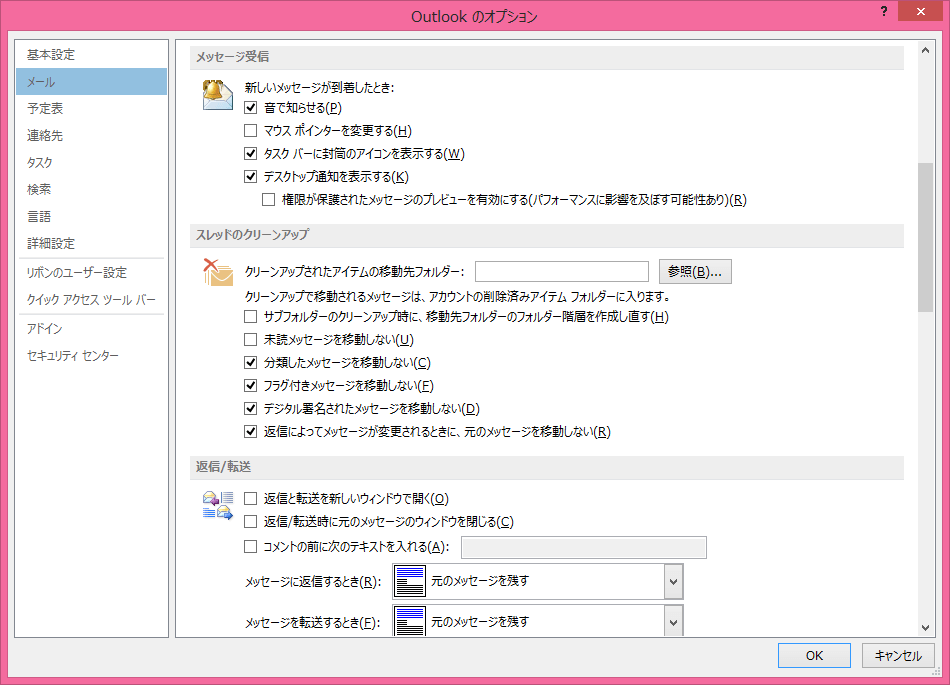Close the Outlook options dialog

pos(920,11)
